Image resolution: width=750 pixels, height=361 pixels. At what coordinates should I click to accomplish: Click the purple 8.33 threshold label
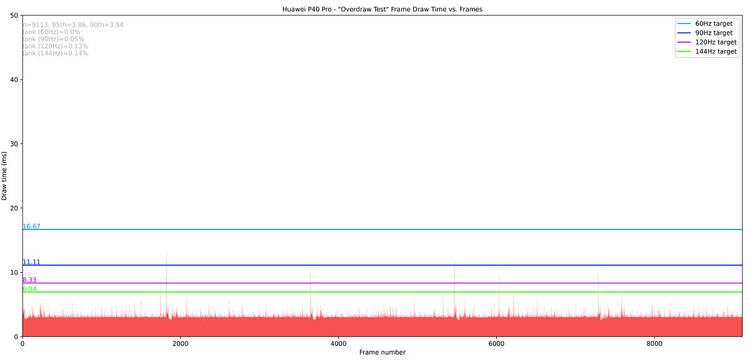(30, 280)
